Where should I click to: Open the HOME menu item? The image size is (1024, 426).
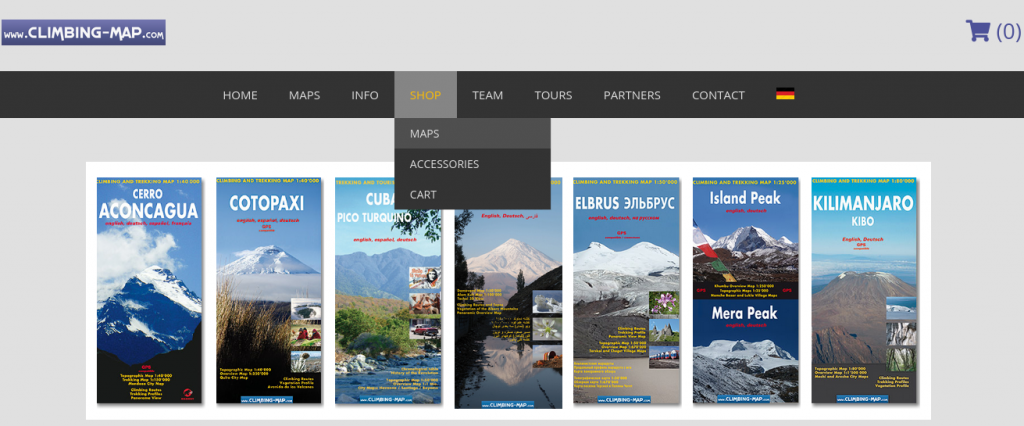[240, 95]
